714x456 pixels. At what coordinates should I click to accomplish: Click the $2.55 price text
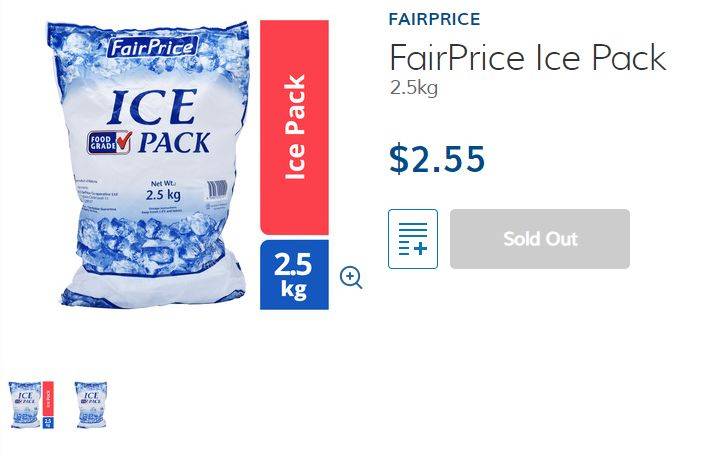(x=437, y=159)
